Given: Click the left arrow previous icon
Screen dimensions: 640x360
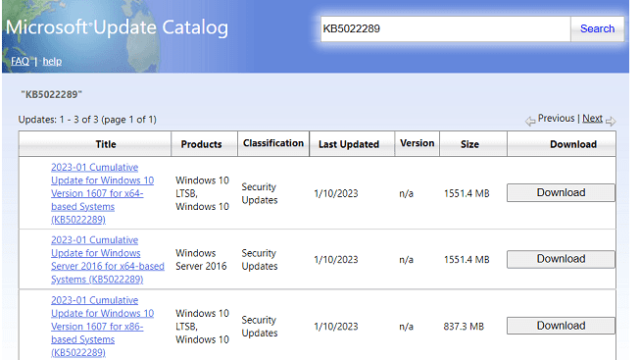Looking at the screenshot, I should point(530,121).
